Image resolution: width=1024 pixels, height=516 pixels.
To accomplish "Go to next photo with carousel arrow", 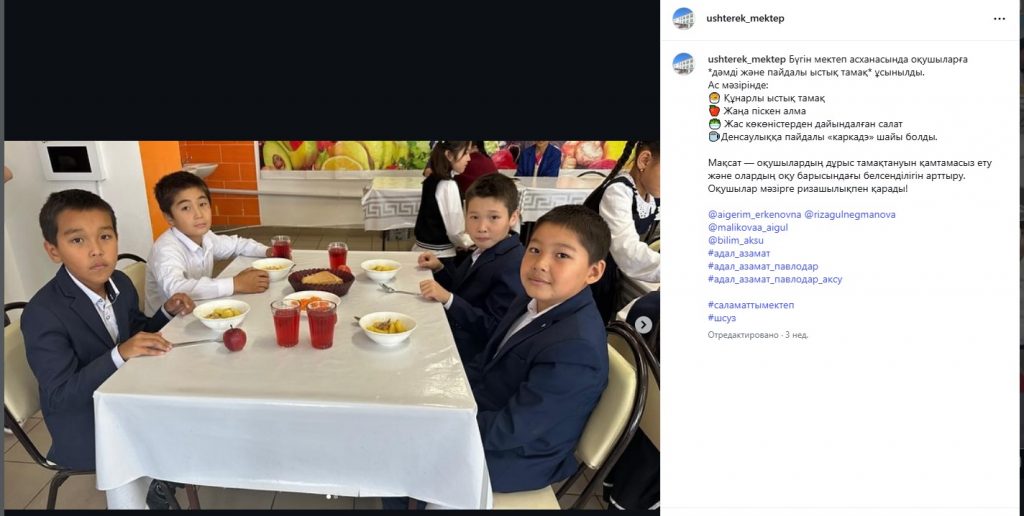I will [x=643, y=325].
